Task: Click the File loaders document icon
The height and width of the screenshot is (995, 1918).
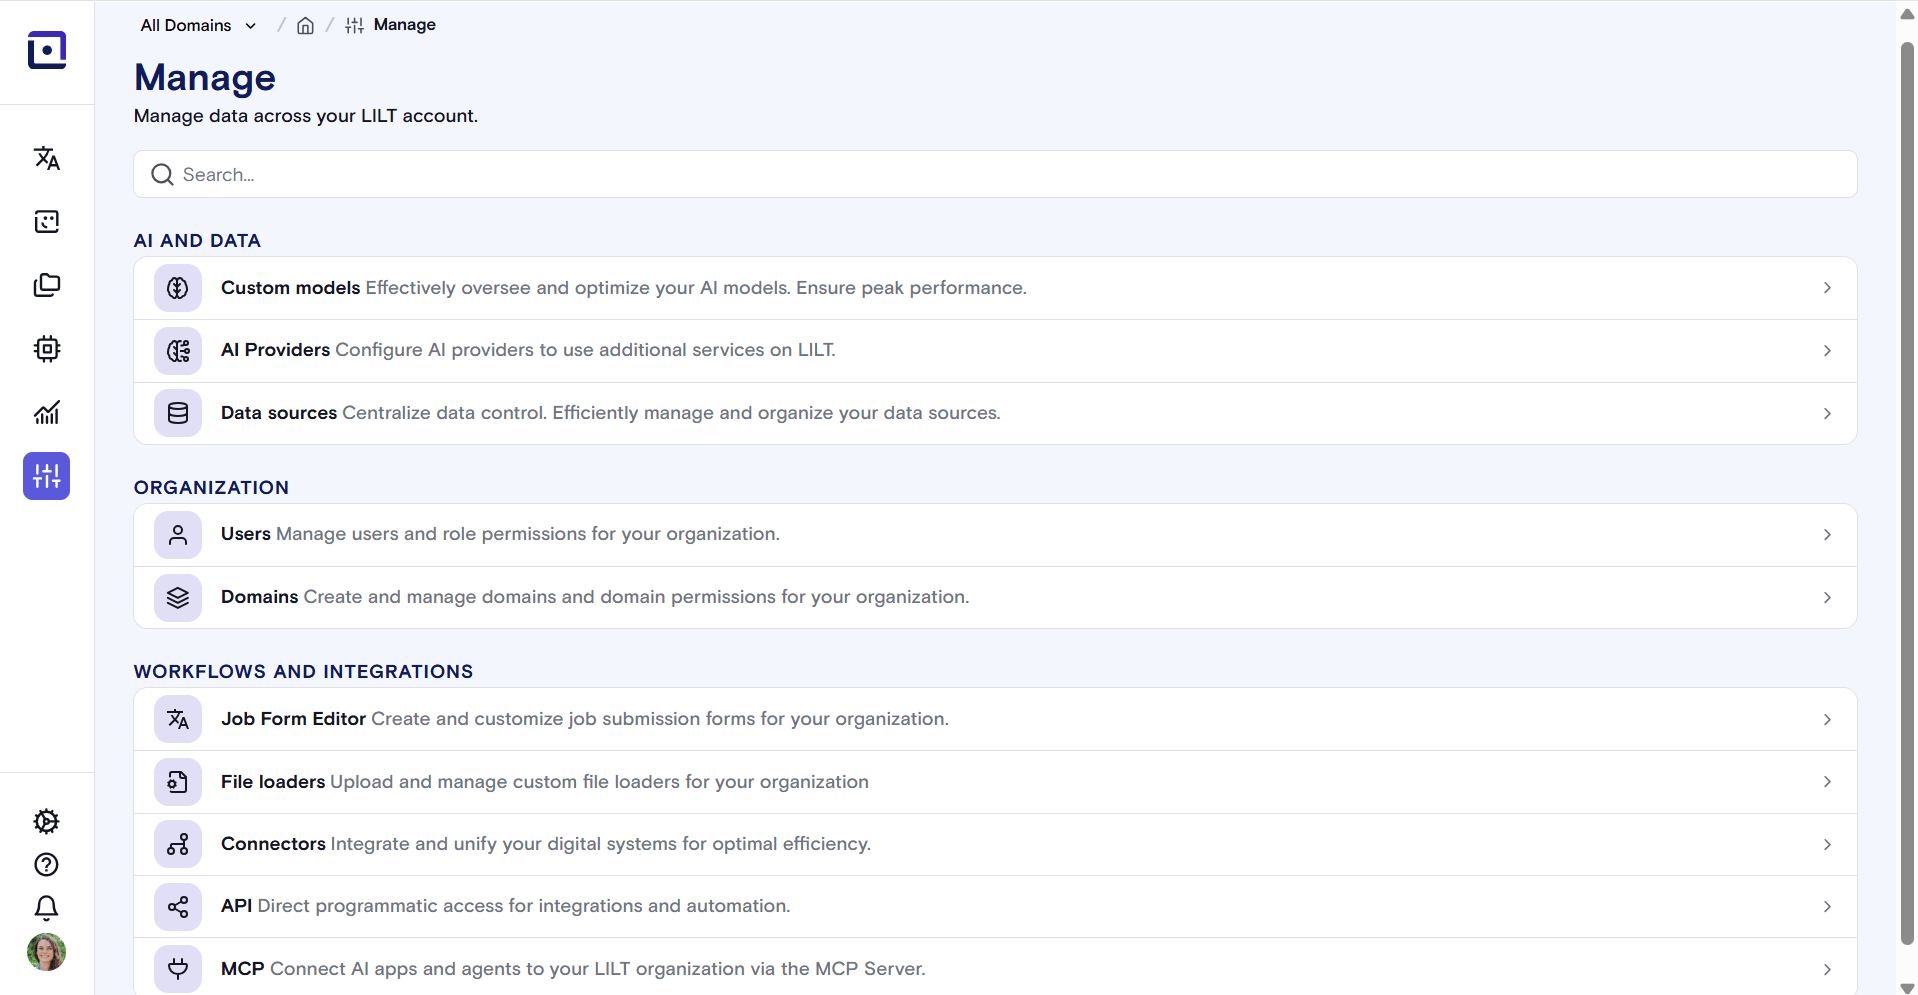Action: pos(178,782)
